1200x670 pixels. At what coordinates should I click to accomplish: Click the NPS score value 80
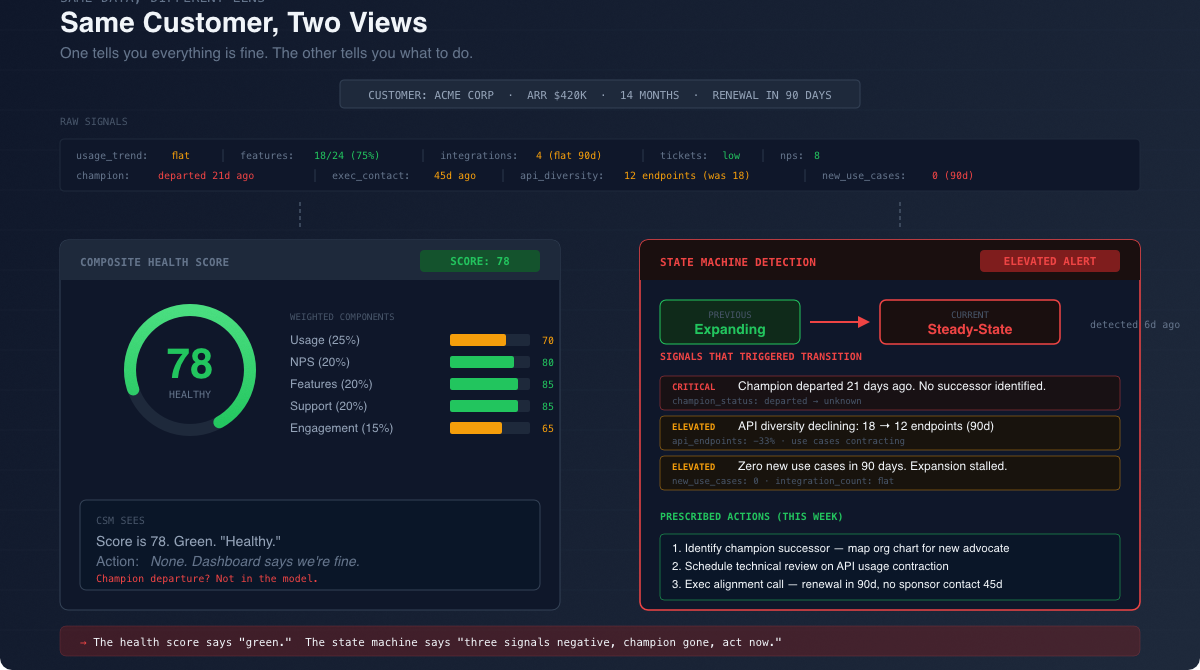point(548,363)
